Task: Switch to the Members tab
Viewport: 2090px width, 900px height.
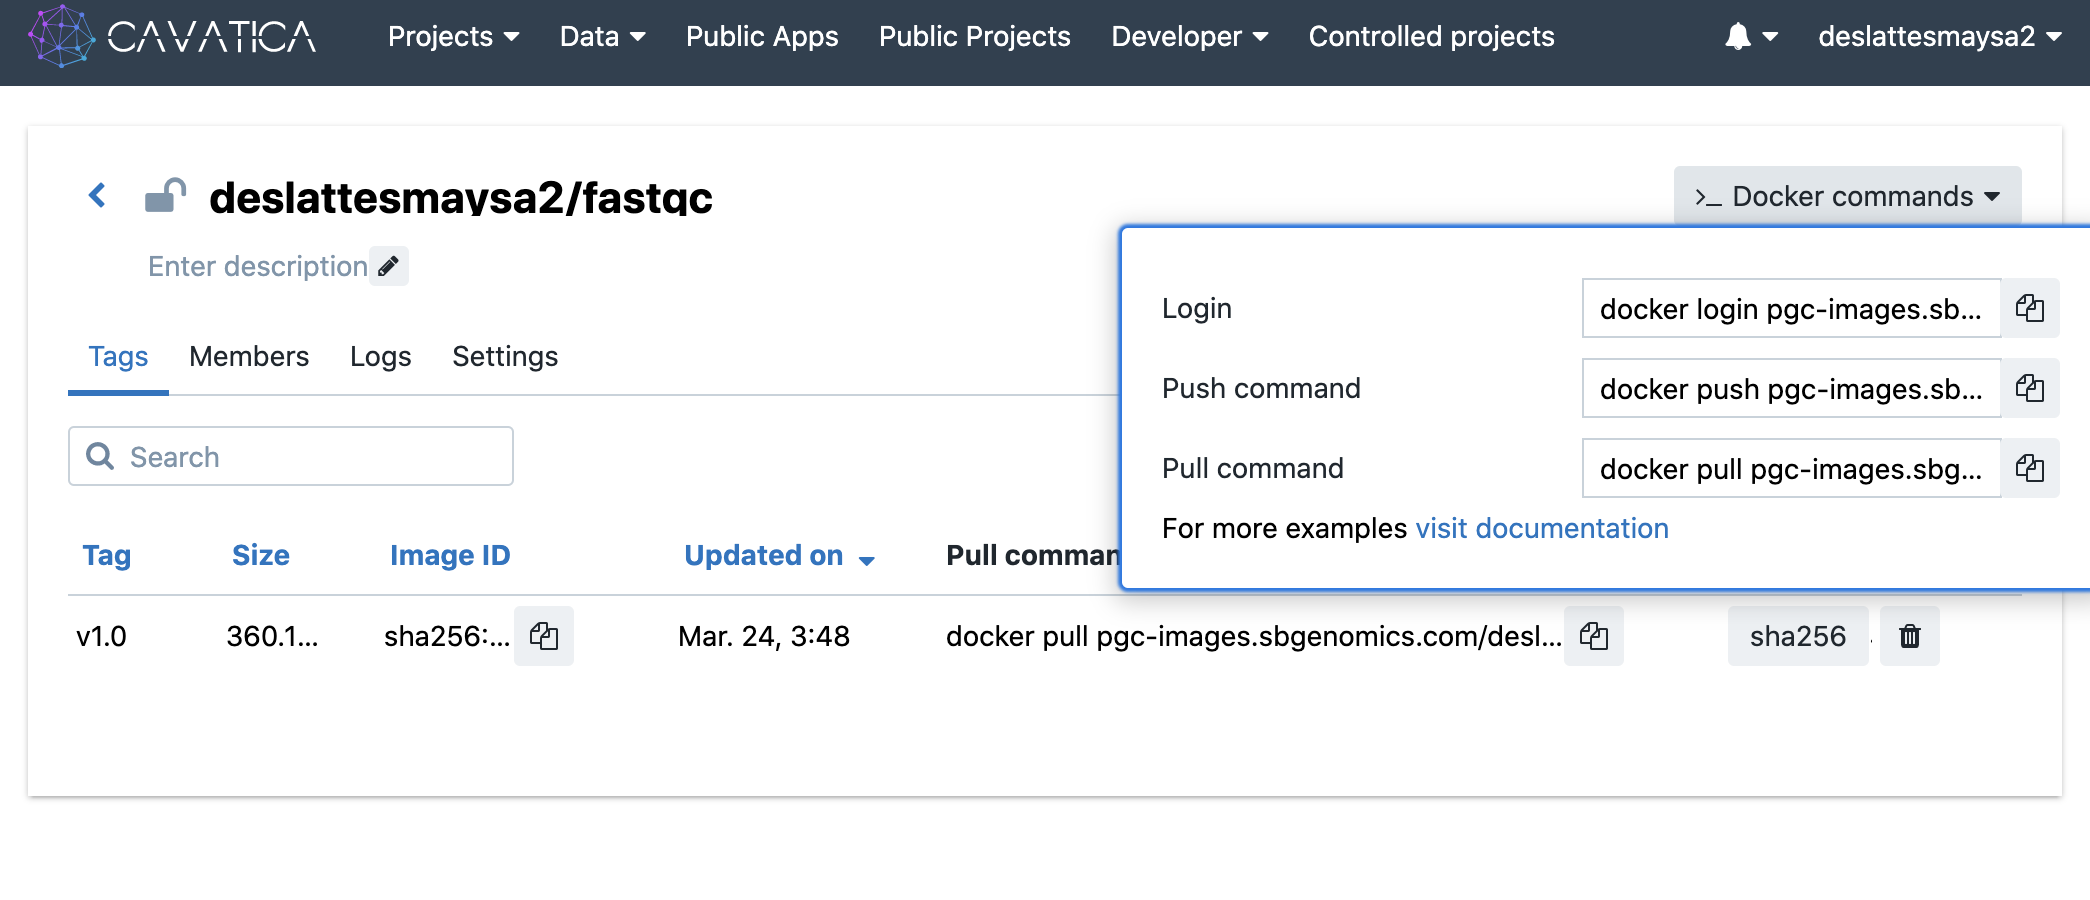Action: point(249,357)
